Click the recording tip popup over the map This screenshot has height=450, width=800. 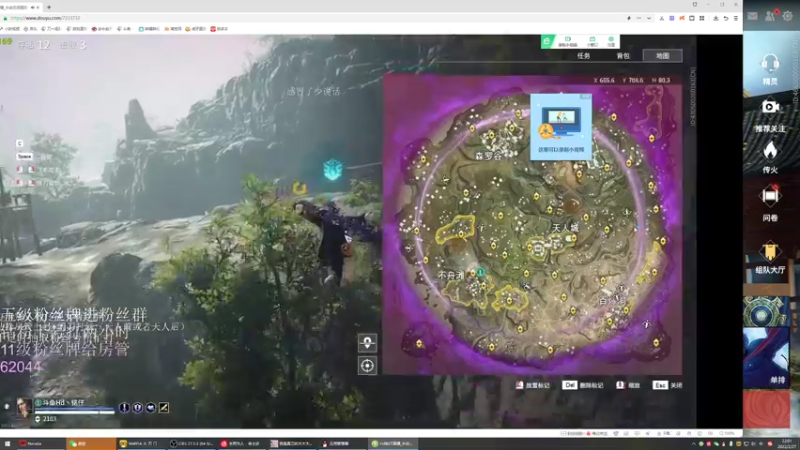(x=561, y=126)
